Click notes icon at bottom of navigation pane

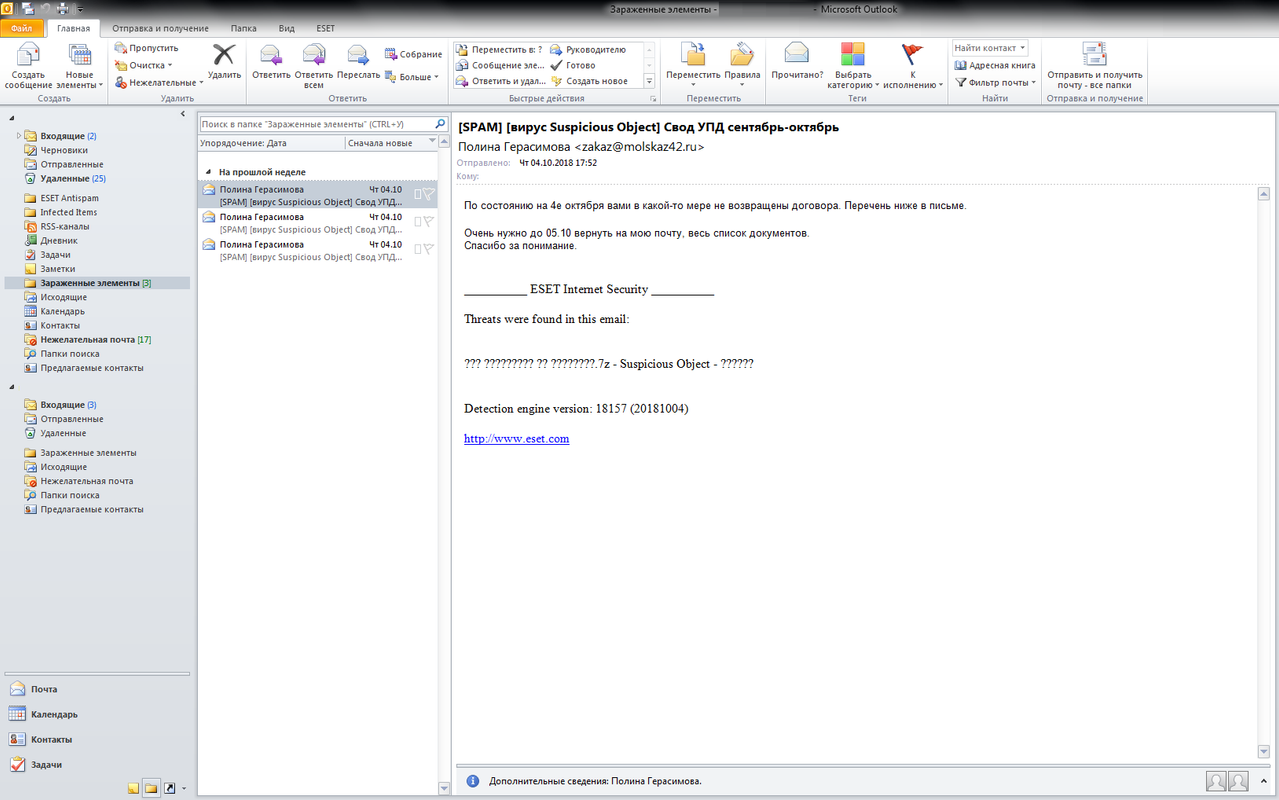[x=133, y=788]
